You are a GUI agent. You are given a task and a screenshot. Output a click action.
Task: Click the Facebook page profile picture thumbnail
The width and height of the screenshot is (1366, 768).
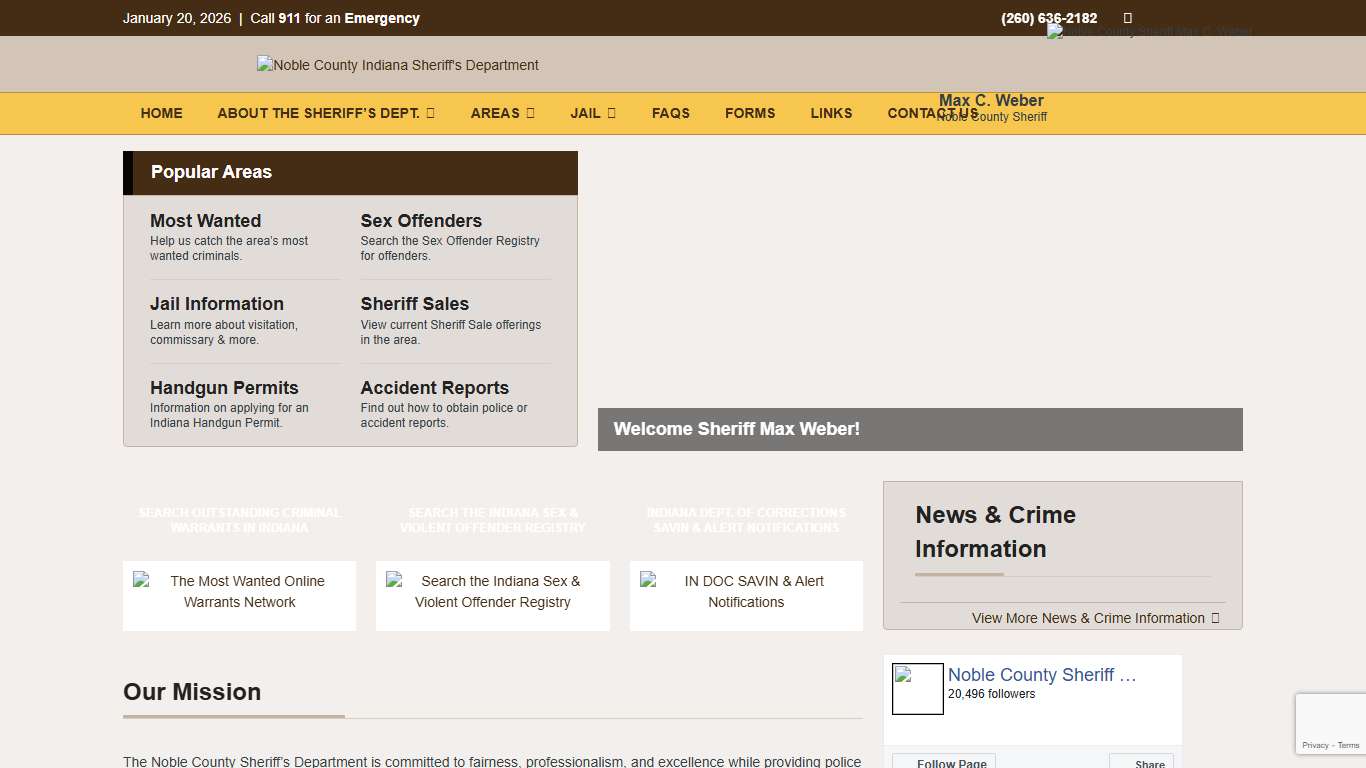(917, 688)
